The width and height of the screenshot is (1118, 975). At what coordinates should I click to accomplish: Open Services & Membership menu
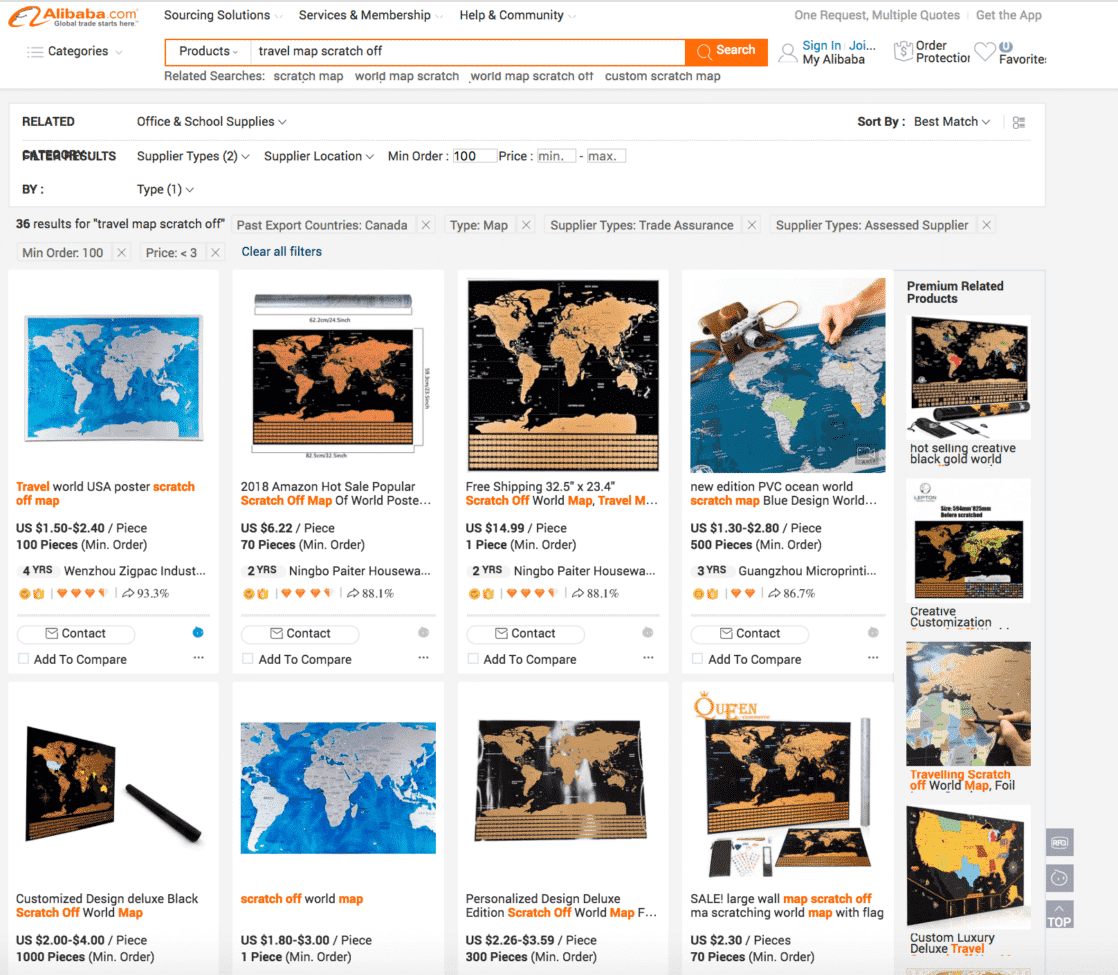[x=370, y=15]
